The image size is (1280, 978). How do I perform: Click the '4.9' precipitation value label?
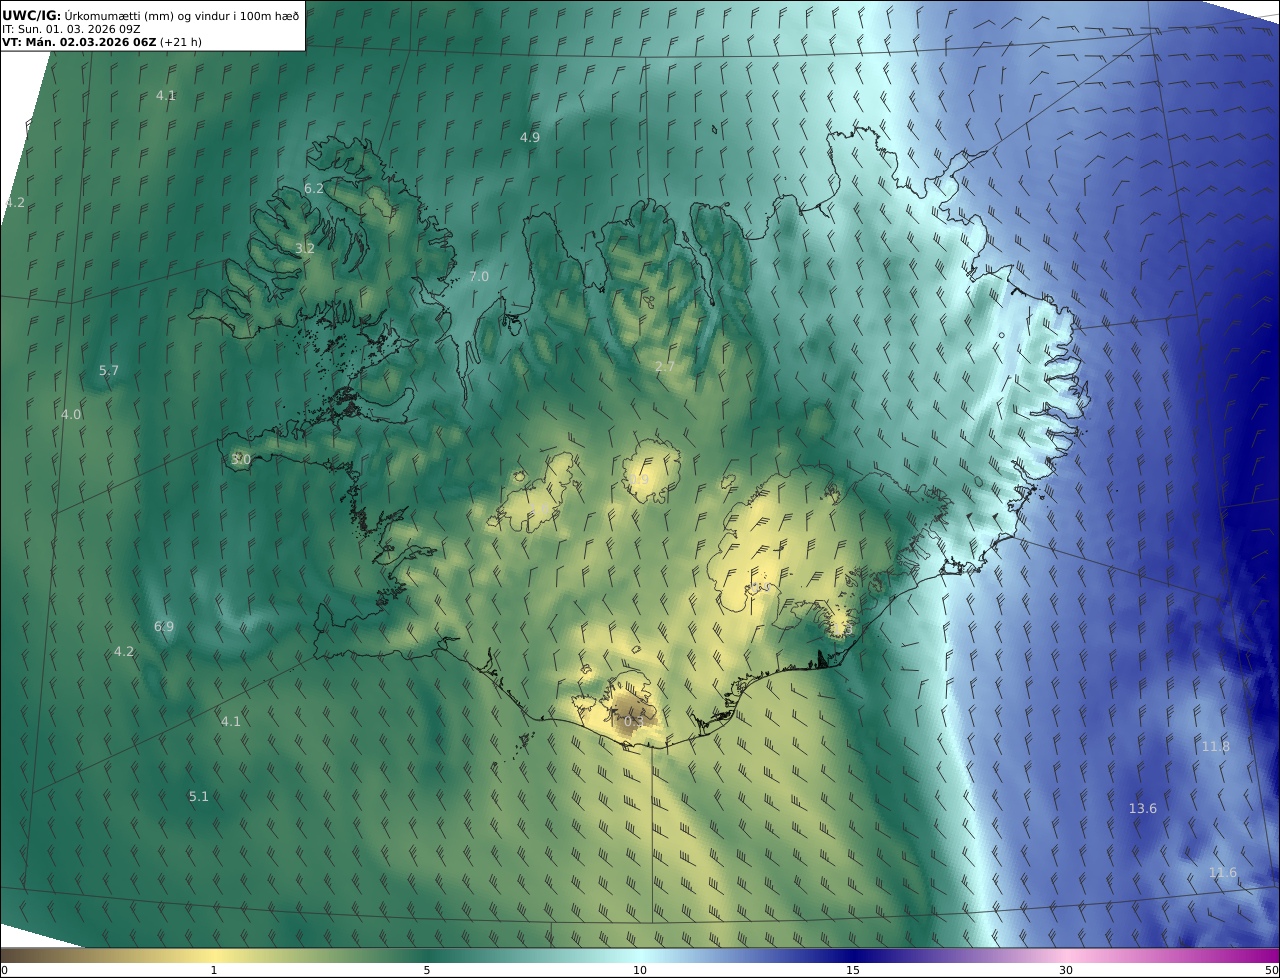tap(530, 137)
